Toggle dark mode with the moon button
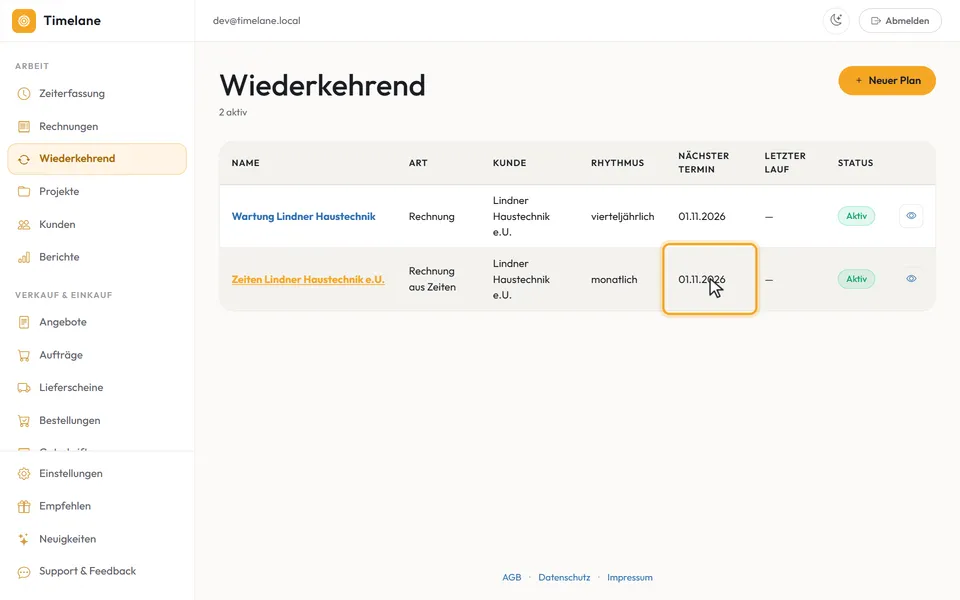This screenshot has height=600, width=960. click(836, 21)
